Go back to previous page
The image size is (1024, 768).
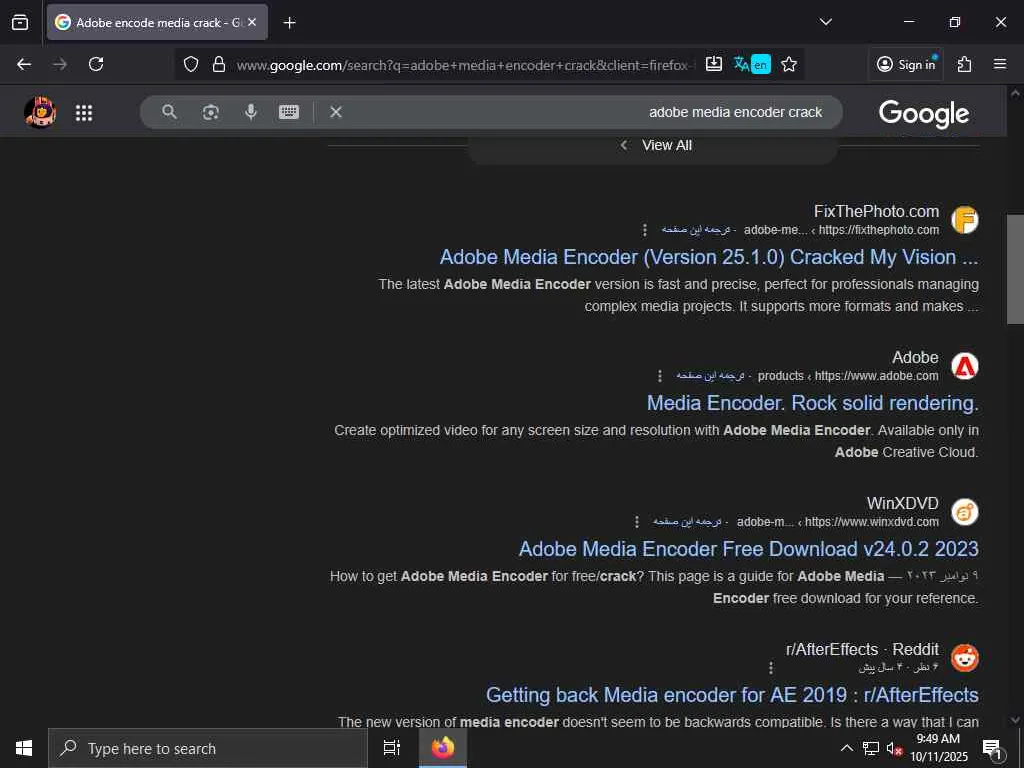(x=24, y=64)
